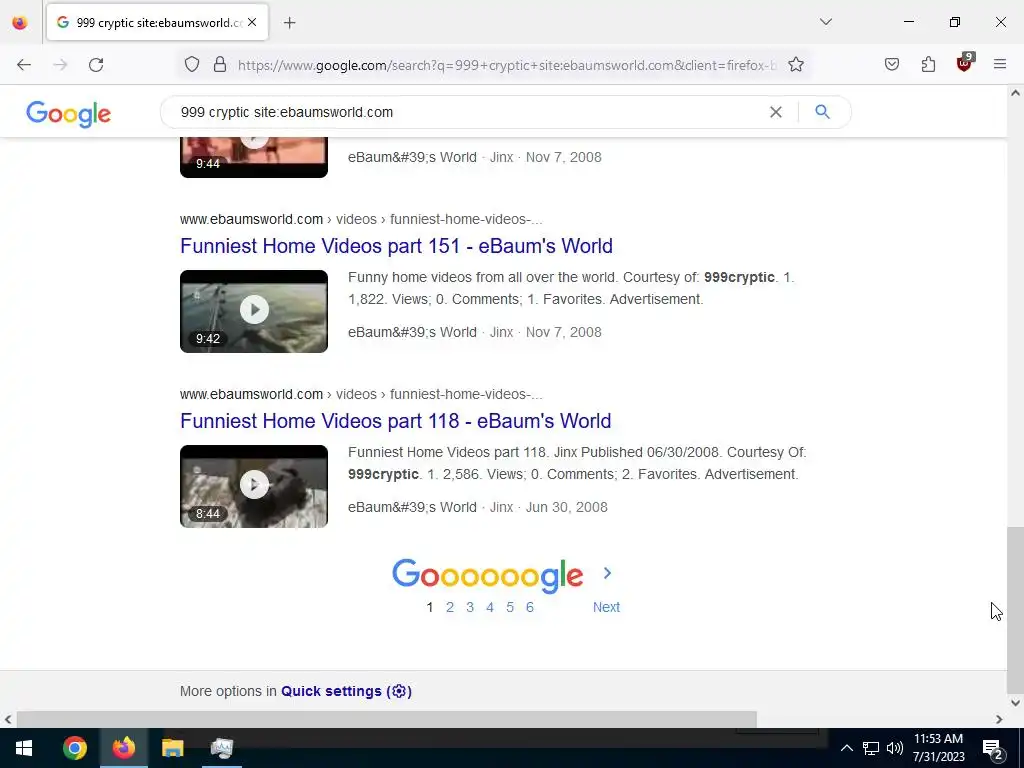Open the tracking protection shield icon
This screenshot has height=768, width=1024.
point(191,65)
